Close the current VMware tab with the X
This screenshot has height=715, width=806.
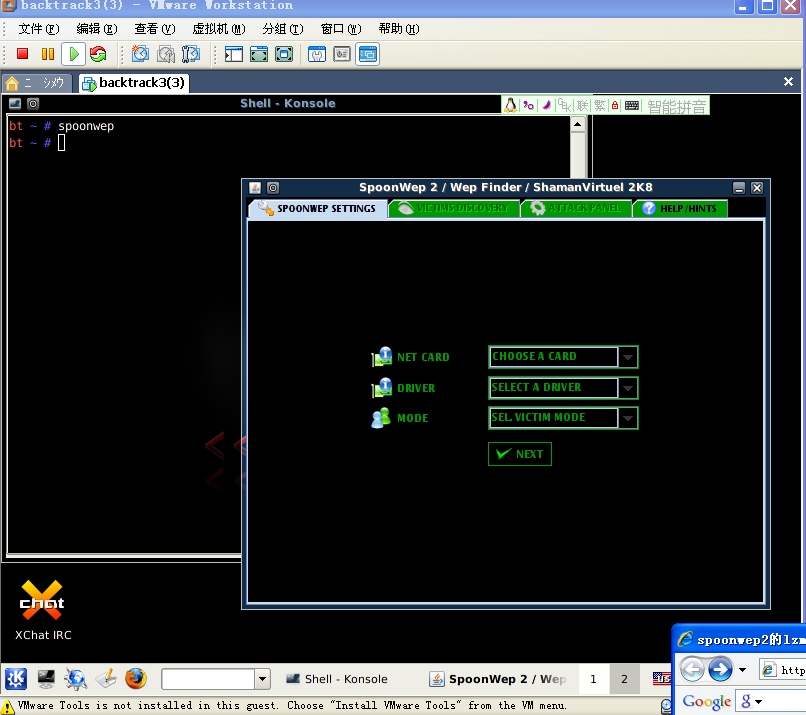click(788, 82)
